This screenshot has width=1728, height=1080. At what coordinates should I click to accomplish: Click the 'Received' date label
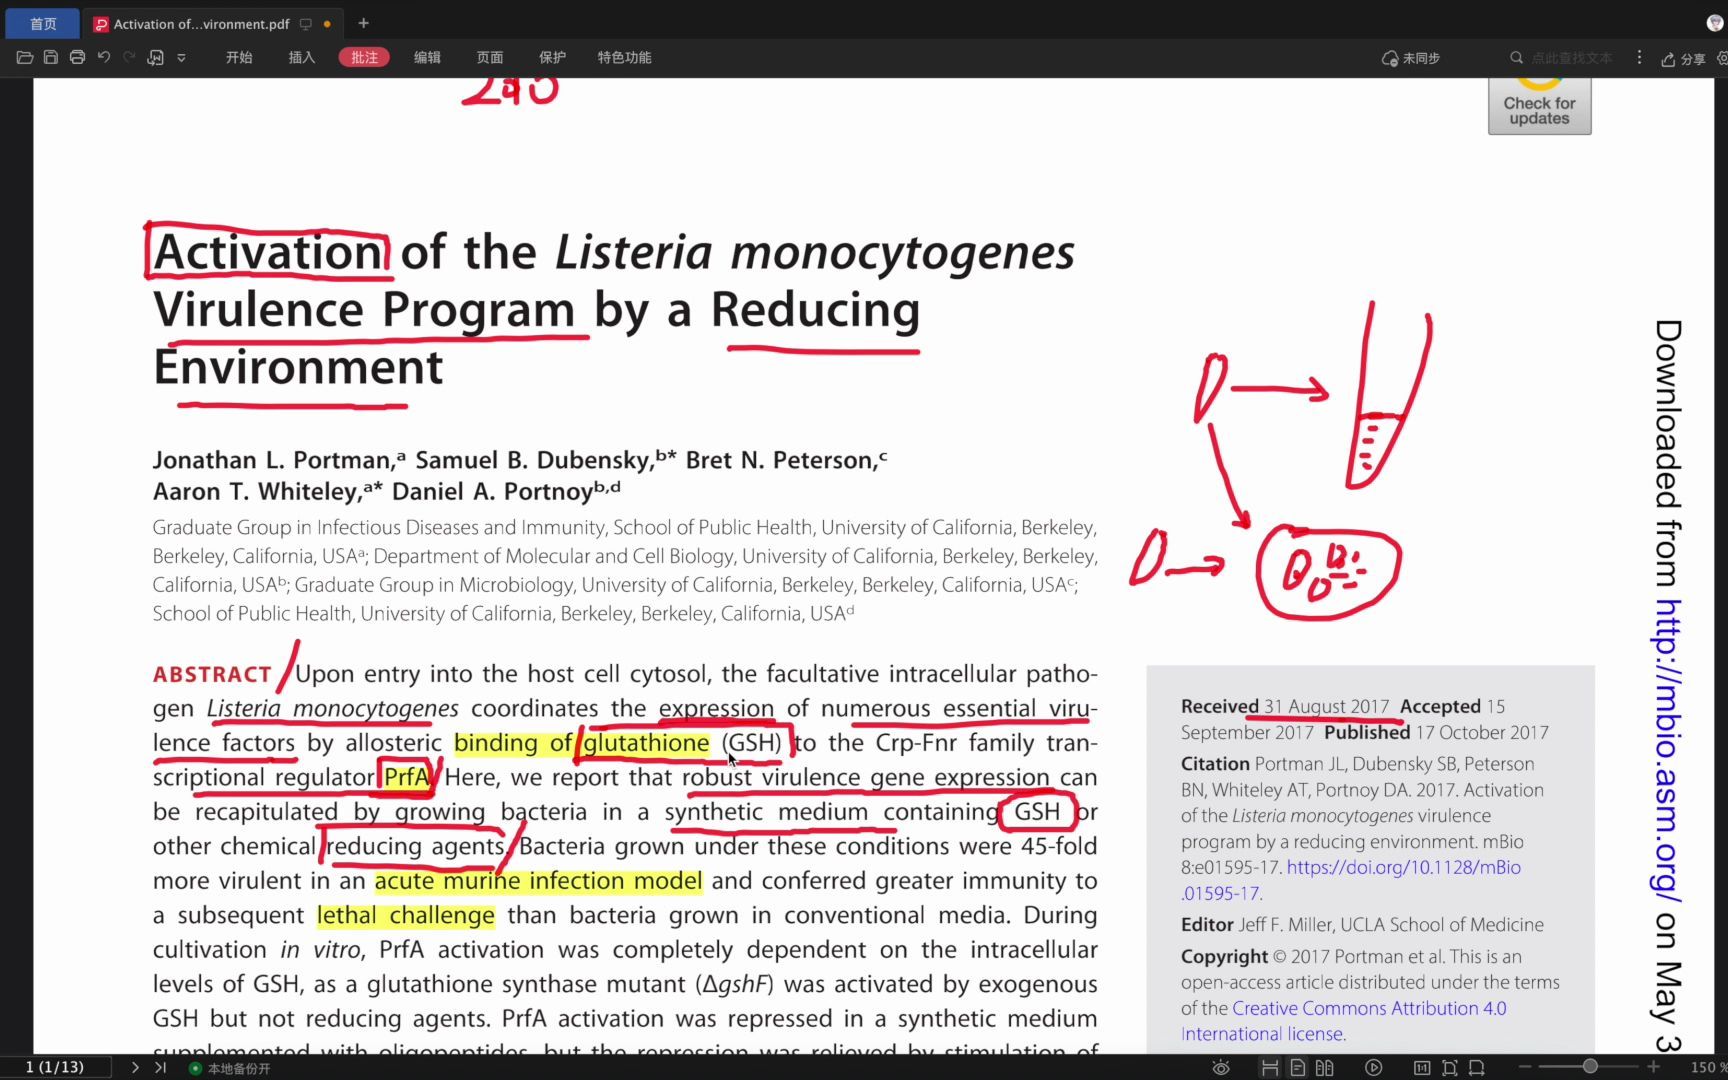coord(1220,706)
